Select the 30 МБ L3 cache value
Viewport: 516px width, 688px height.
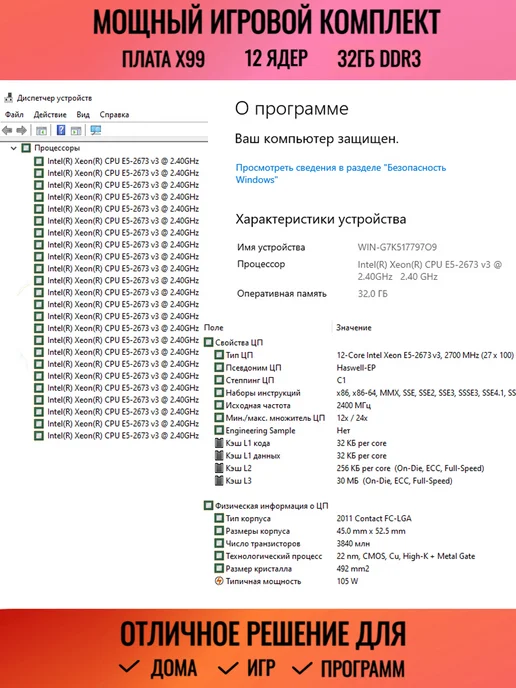(x=394, y=480)
